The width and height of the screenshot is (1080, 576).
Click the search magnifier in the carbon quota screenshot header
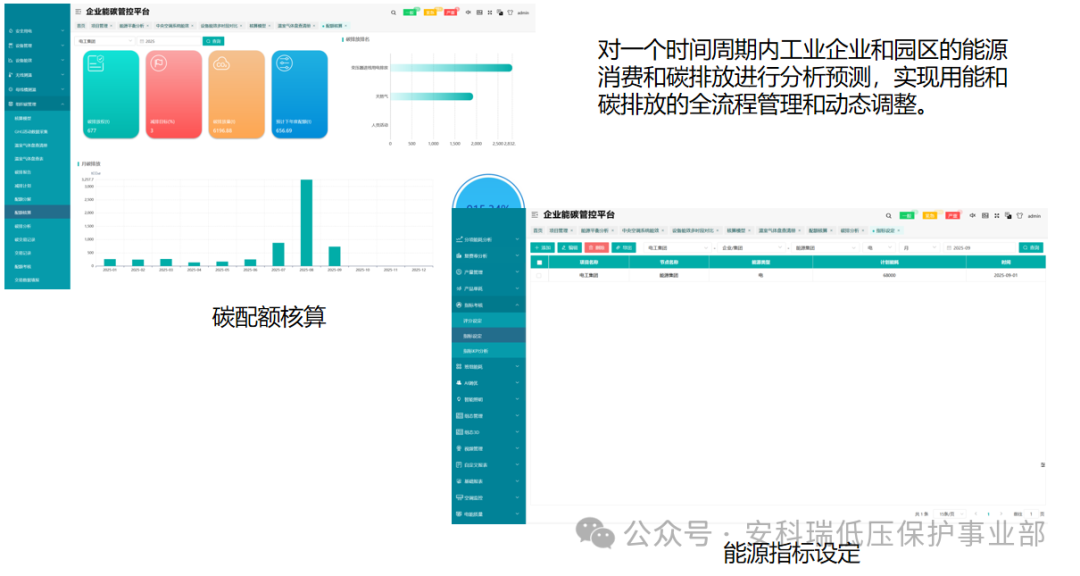[x=393, y=12]
